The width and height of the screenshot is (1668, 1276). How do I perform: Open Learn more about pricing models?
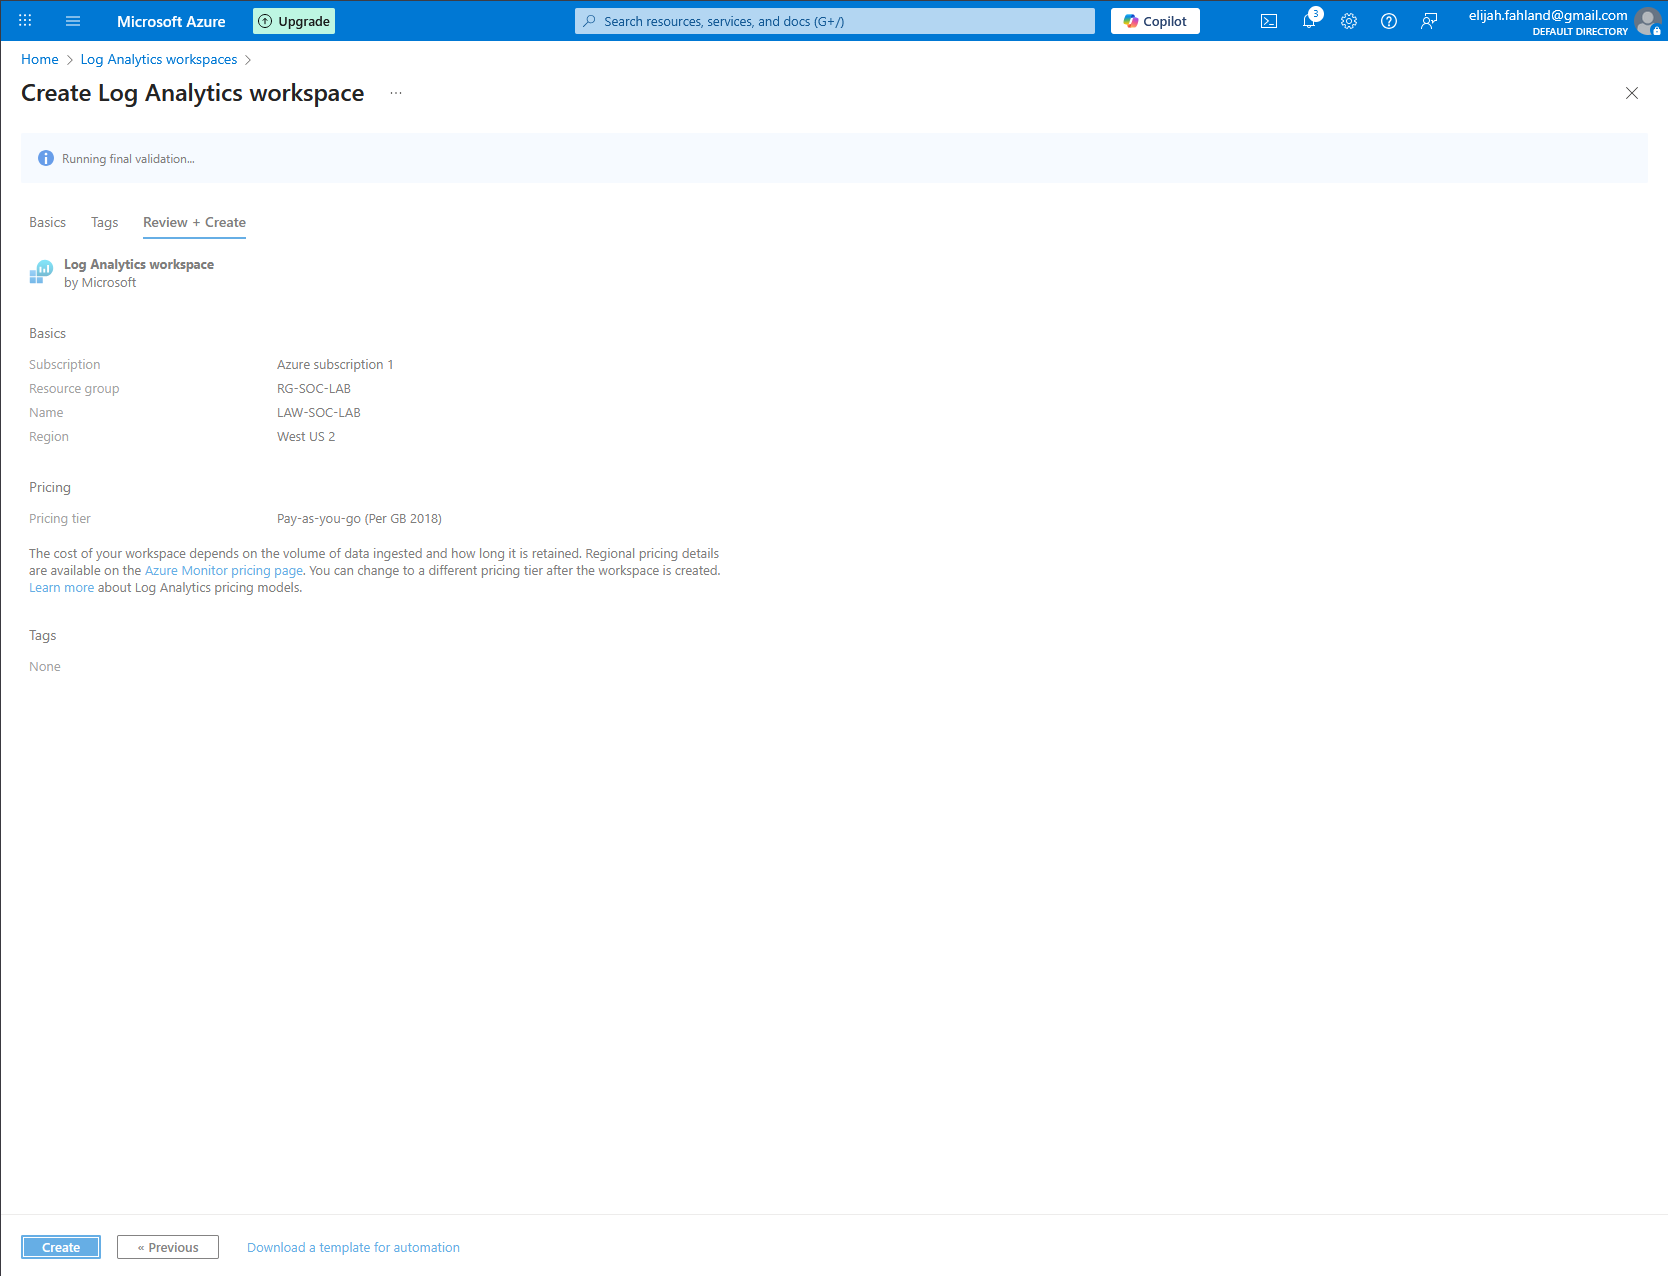[x=61, y=587]
